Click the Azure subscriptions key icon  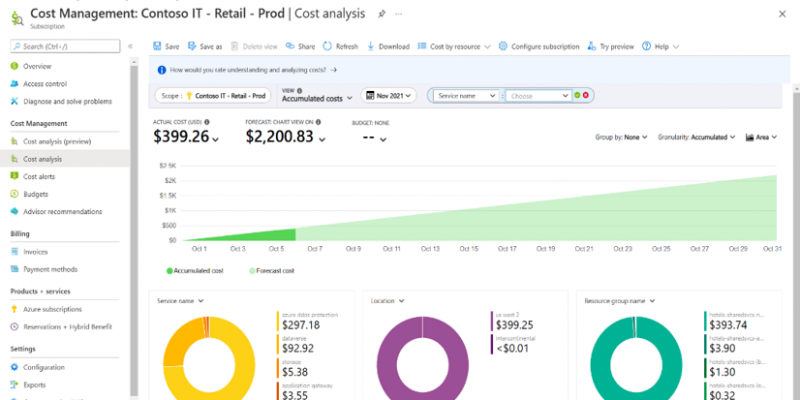click(15, 309)
